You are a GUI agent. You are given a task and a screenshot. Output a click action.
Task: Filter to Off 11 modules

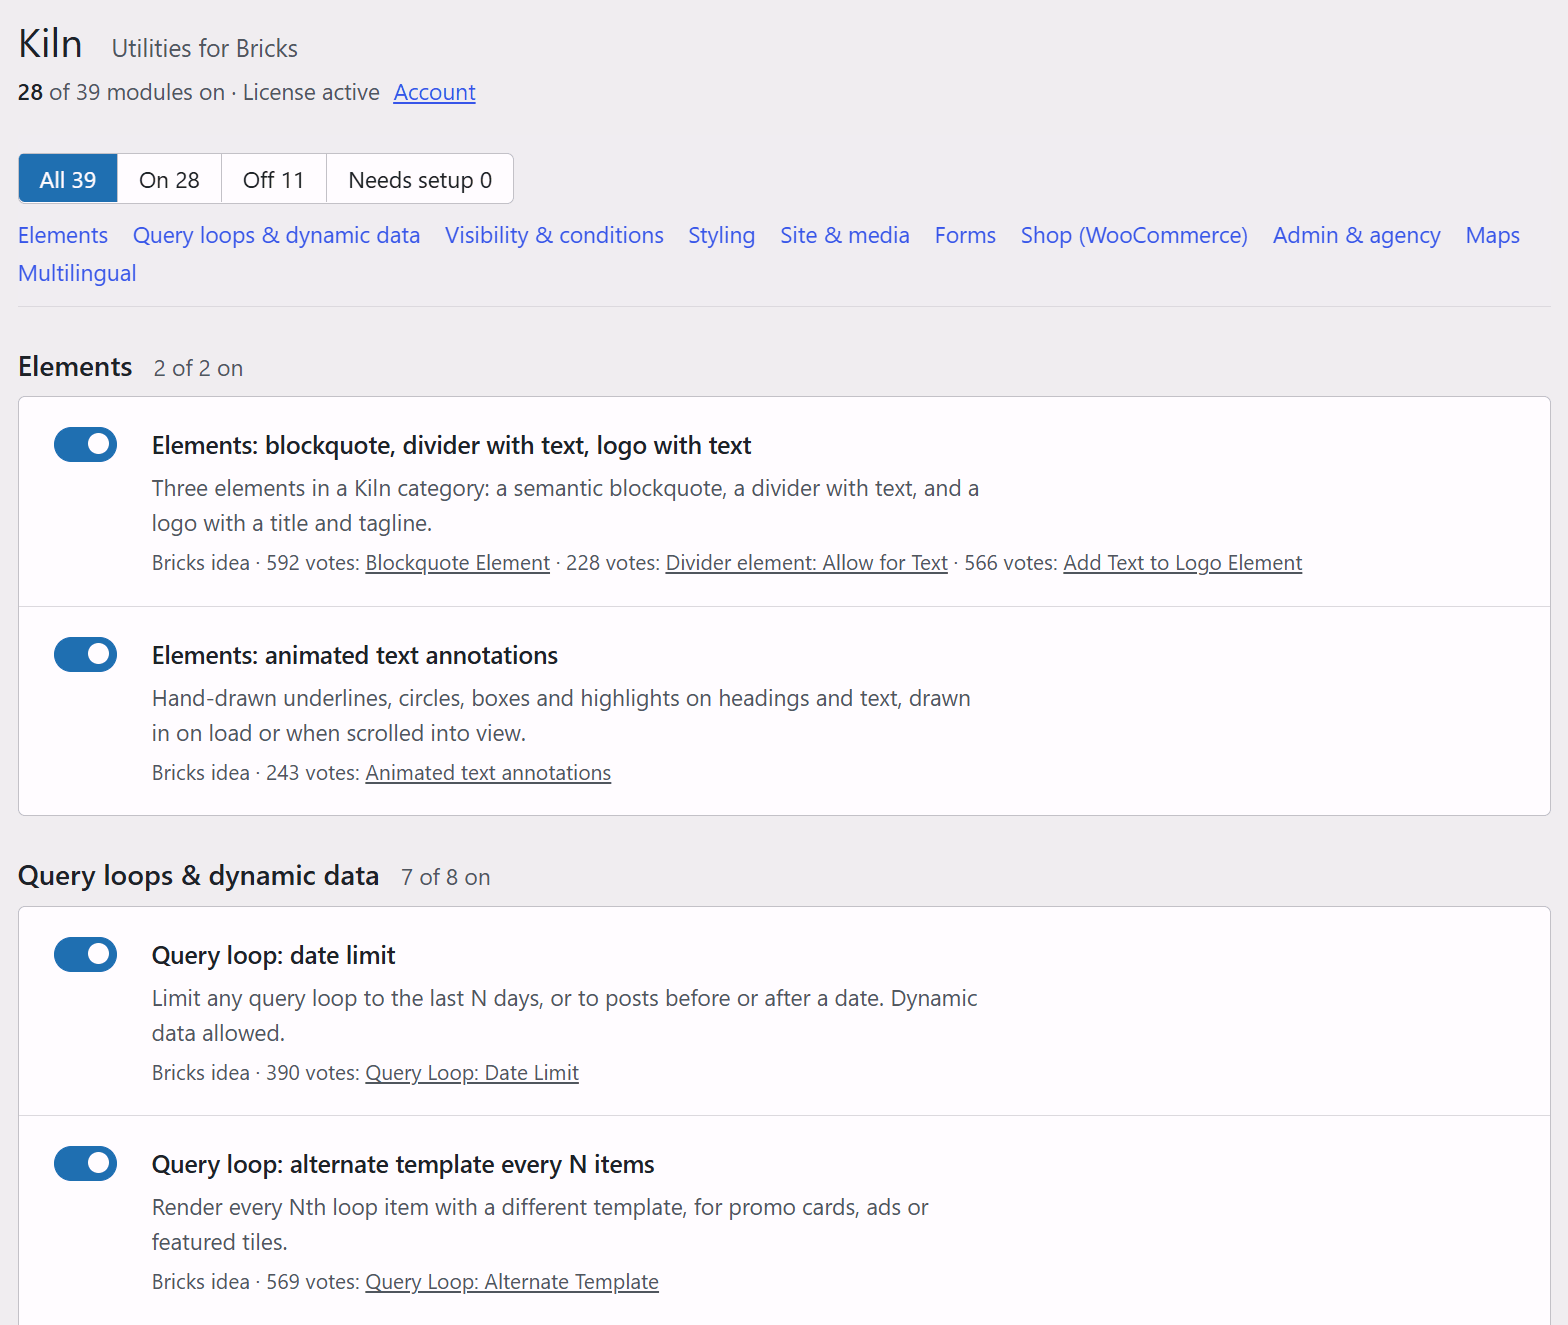[273, 179]
